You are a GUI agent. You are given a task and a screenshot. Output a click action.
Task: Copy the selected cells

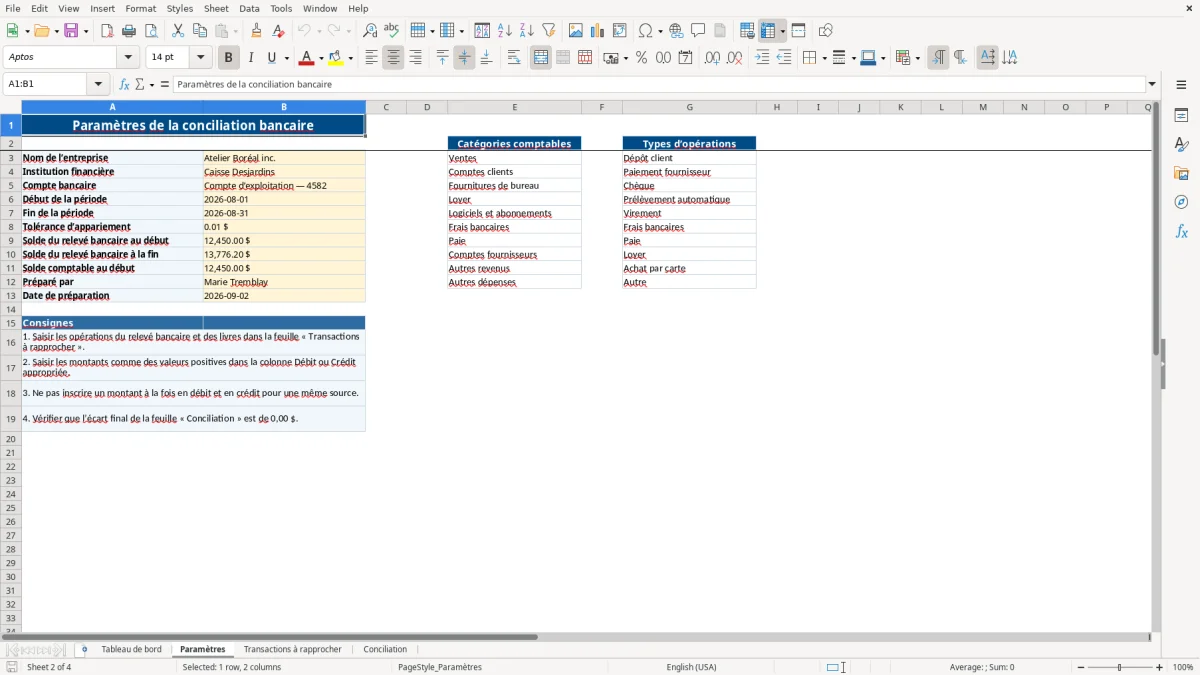(200, 31)
